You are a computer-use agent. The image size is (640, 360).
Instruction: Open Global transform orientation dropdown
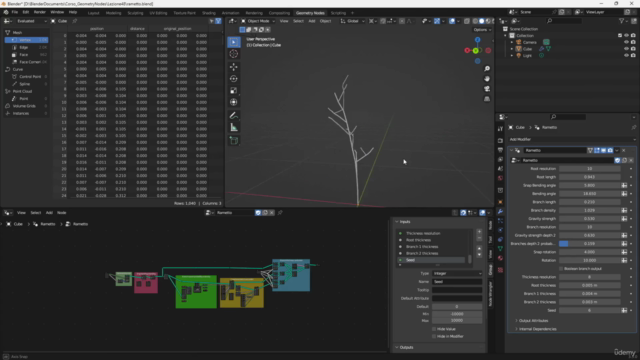coord(353,21)
